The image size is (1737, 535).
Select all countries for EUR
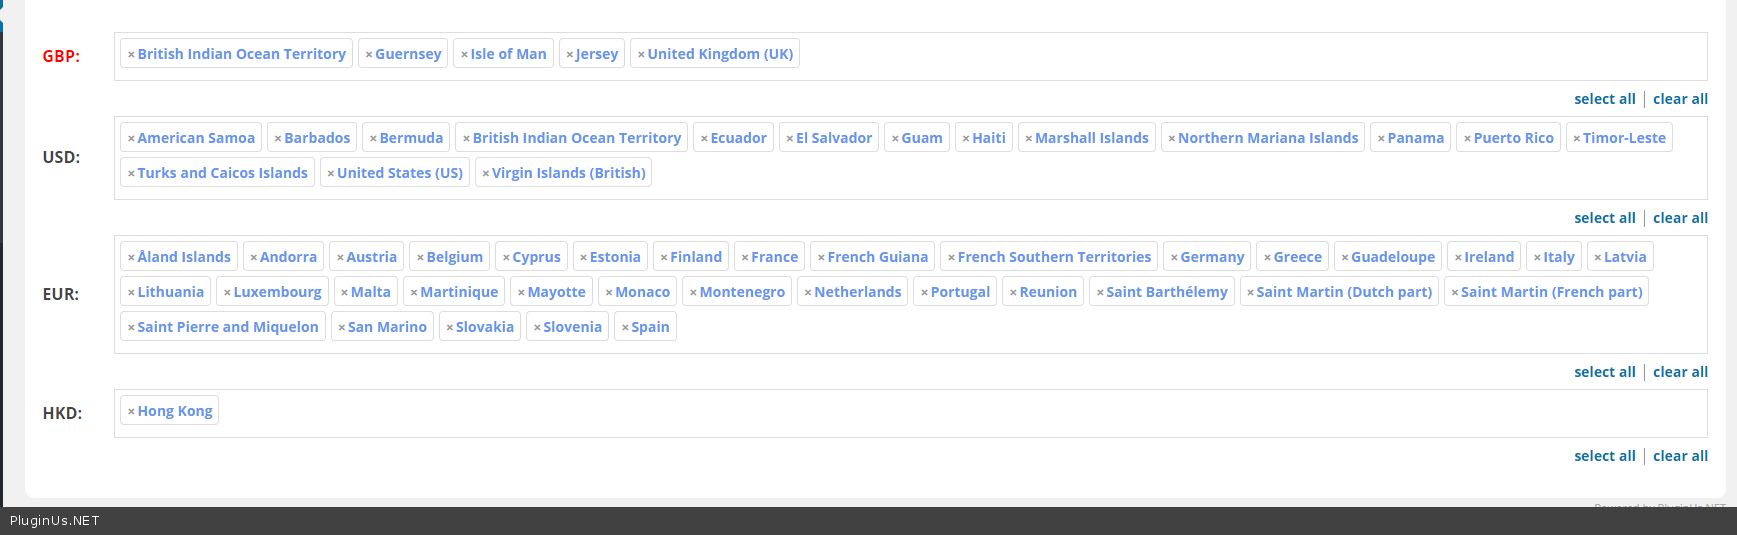coord(1604,372)
